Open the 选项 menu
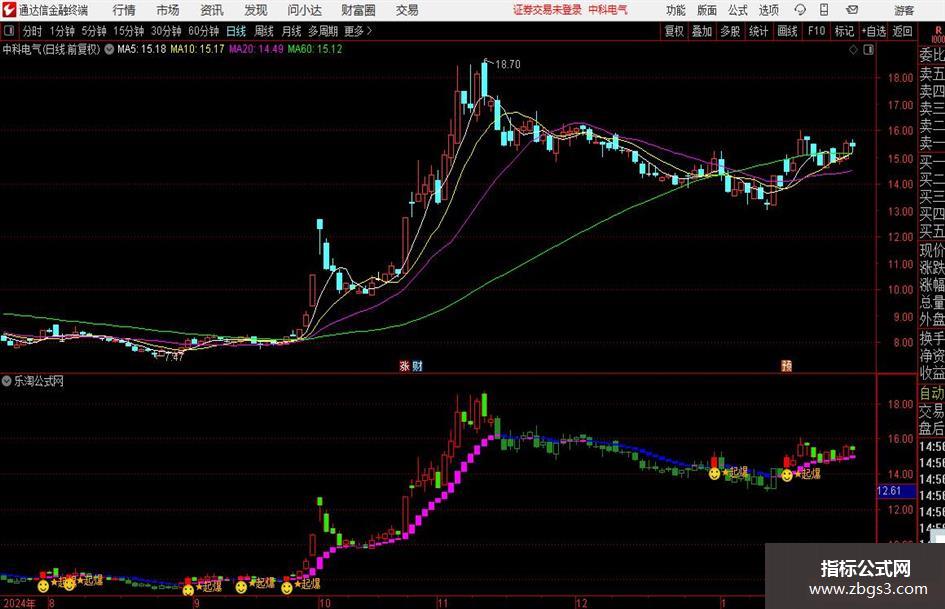This screenshot has width=945, height=609. coord(769,10)
